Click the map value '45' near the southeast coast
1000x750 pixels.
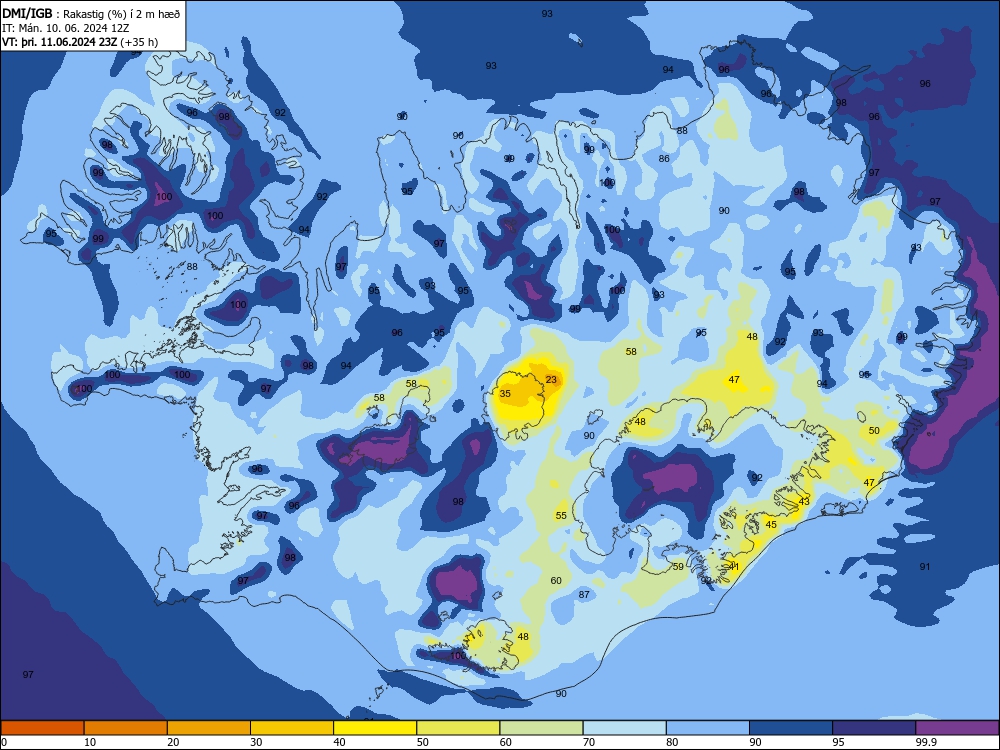pyautogui.click(x=772, y=524)
